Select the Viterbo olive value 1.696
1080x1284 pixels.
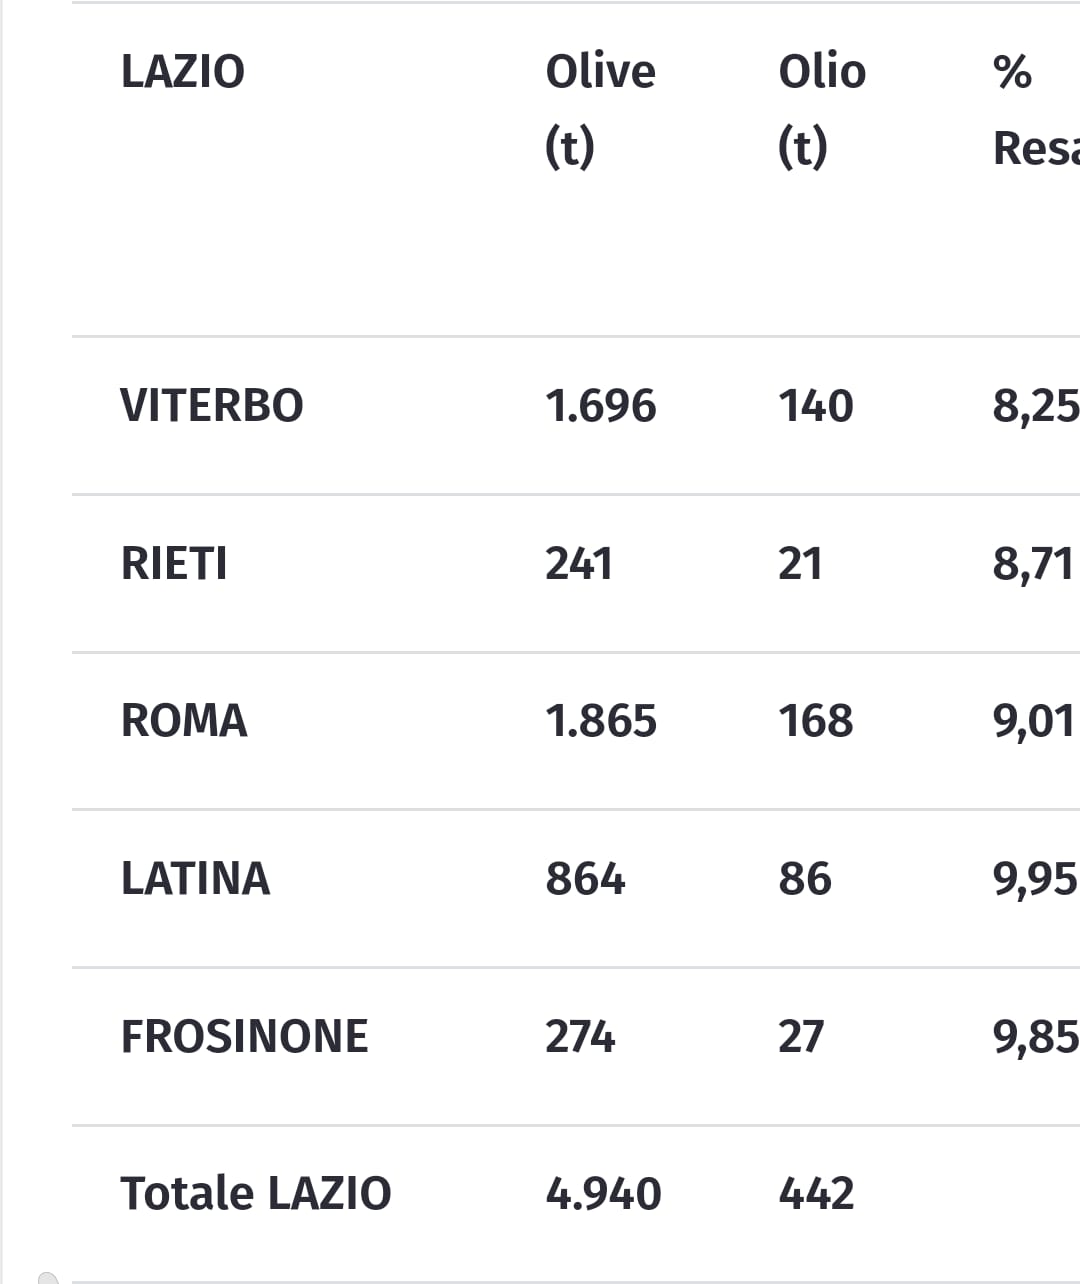tap(601, 406)
